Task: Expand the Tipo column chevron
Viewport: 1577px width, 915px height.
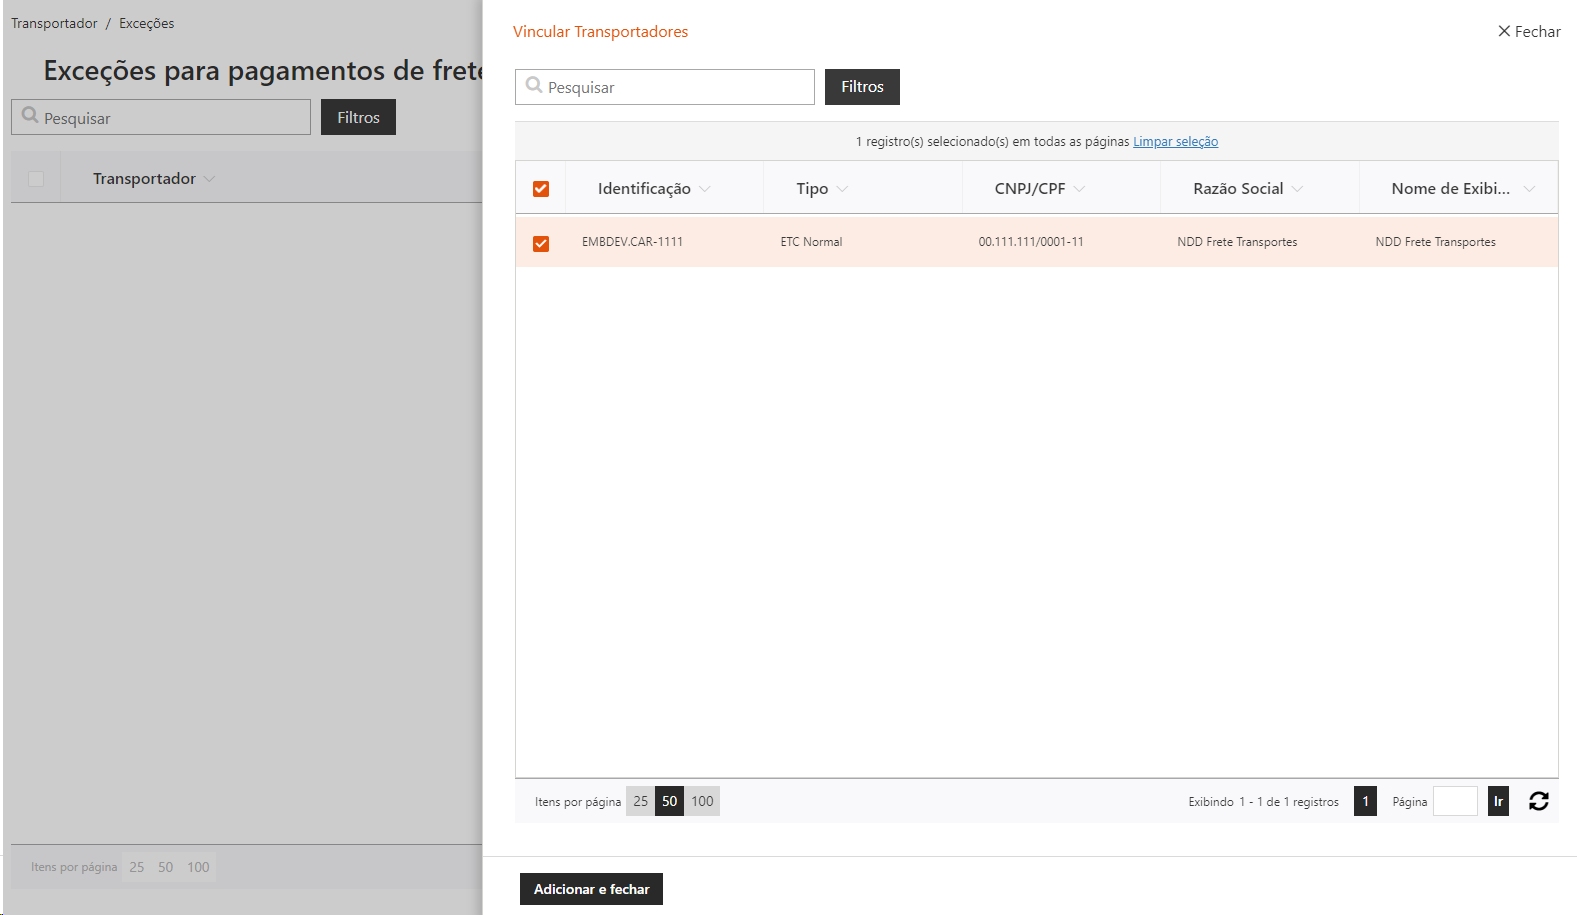Action: [x=842, y=189]
